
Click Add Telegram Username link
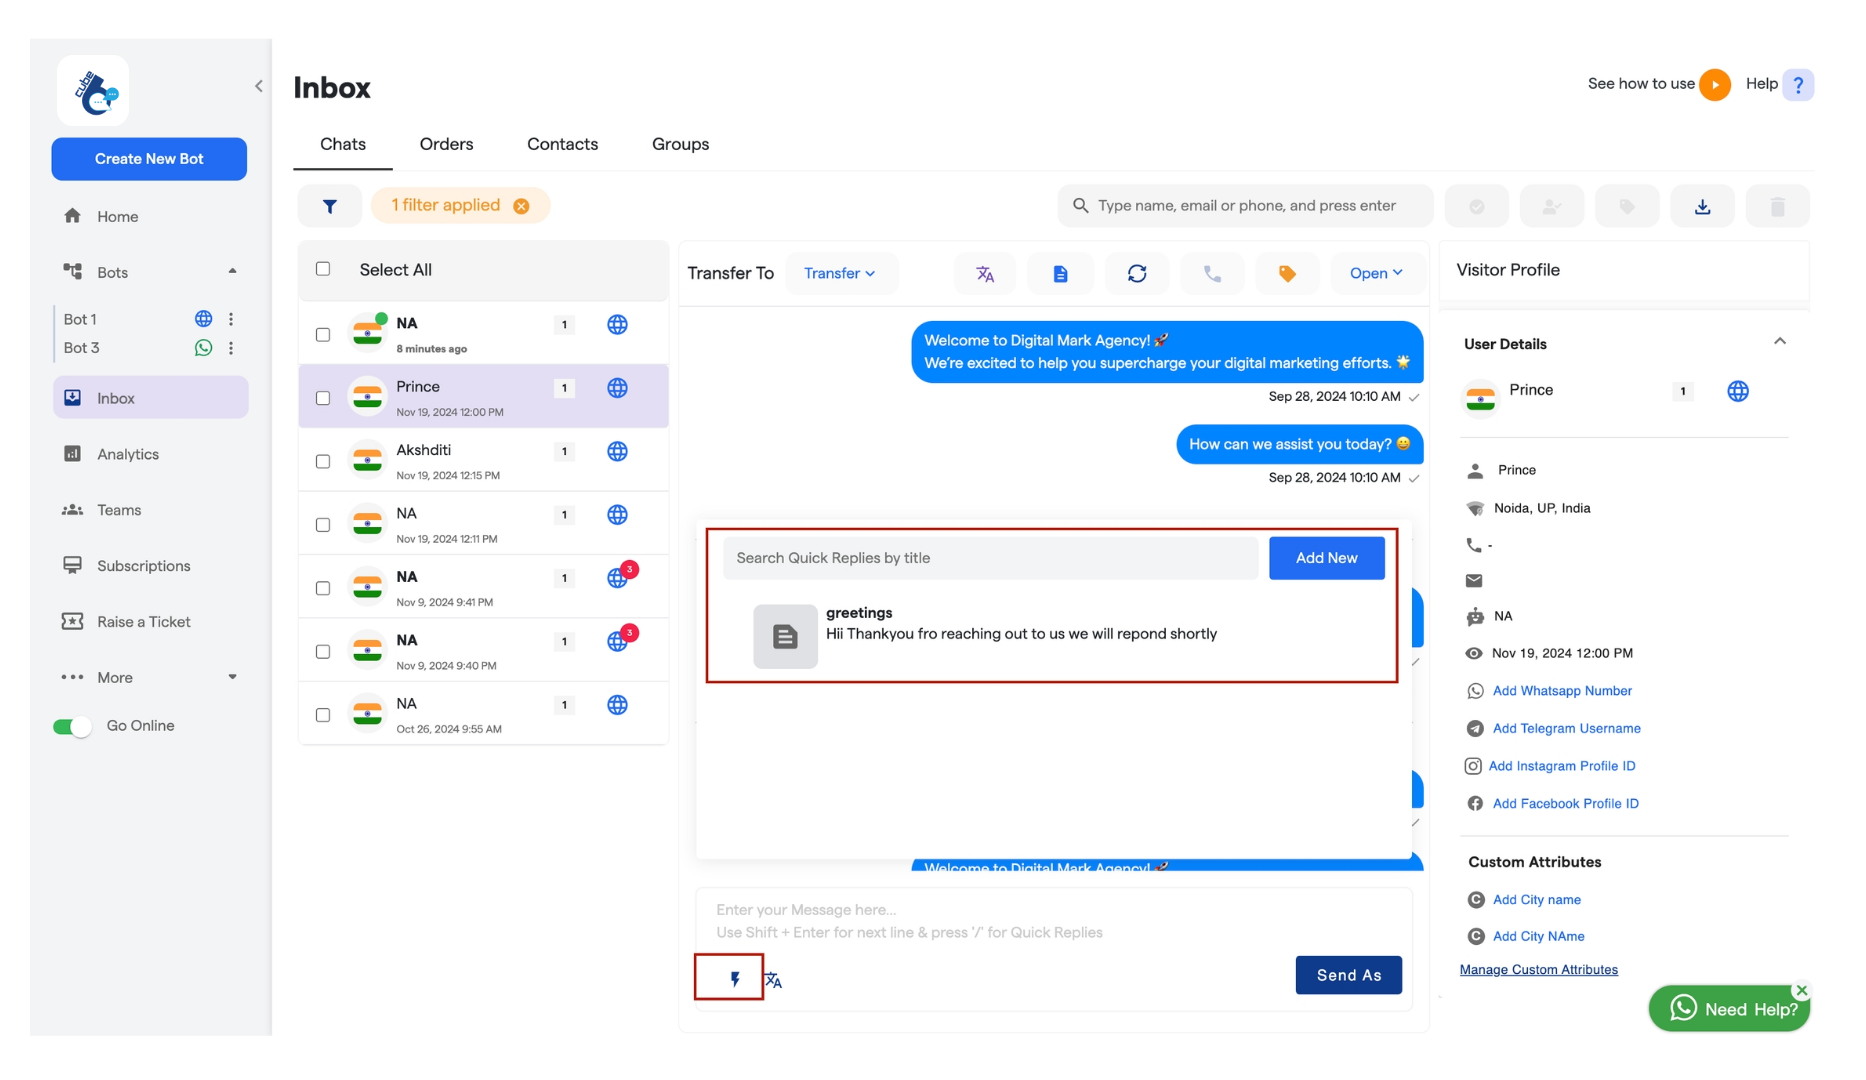point(1566,729)
